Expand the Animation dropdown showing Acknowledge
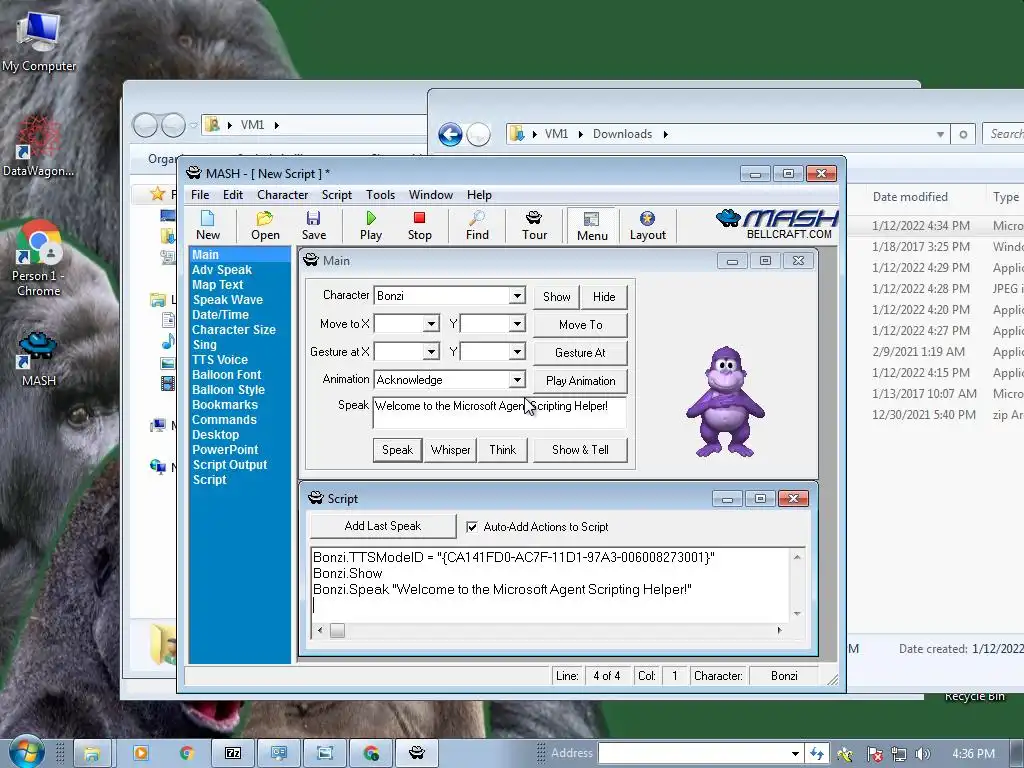1024x768 pixels. (x=517, y=379)
